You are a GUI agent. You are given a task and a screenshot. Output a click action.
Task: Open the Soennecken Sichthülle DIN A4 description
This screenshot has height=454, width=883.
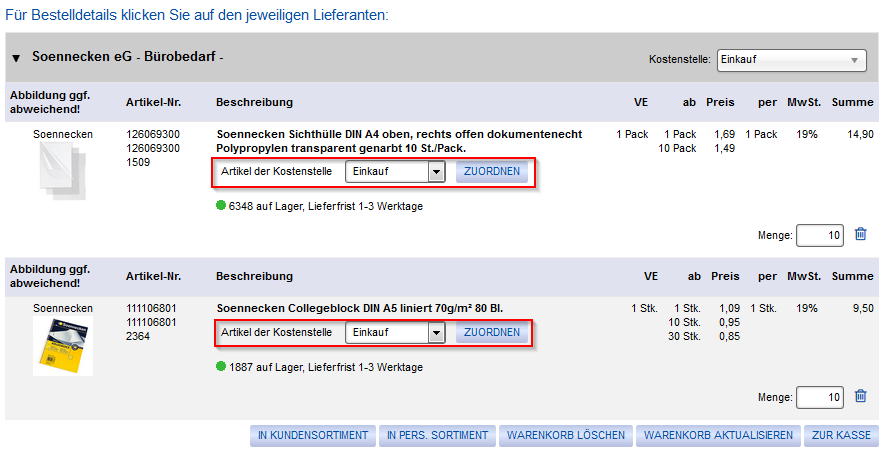pyautogui.click(x=399, y=141)
